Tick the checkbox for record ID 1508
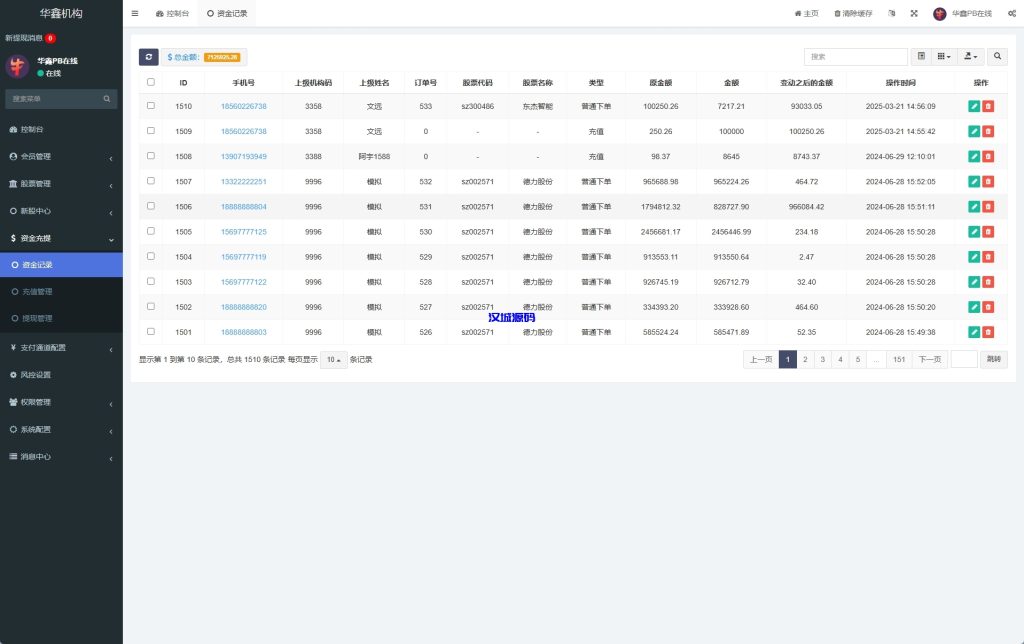 click(151, 156)
